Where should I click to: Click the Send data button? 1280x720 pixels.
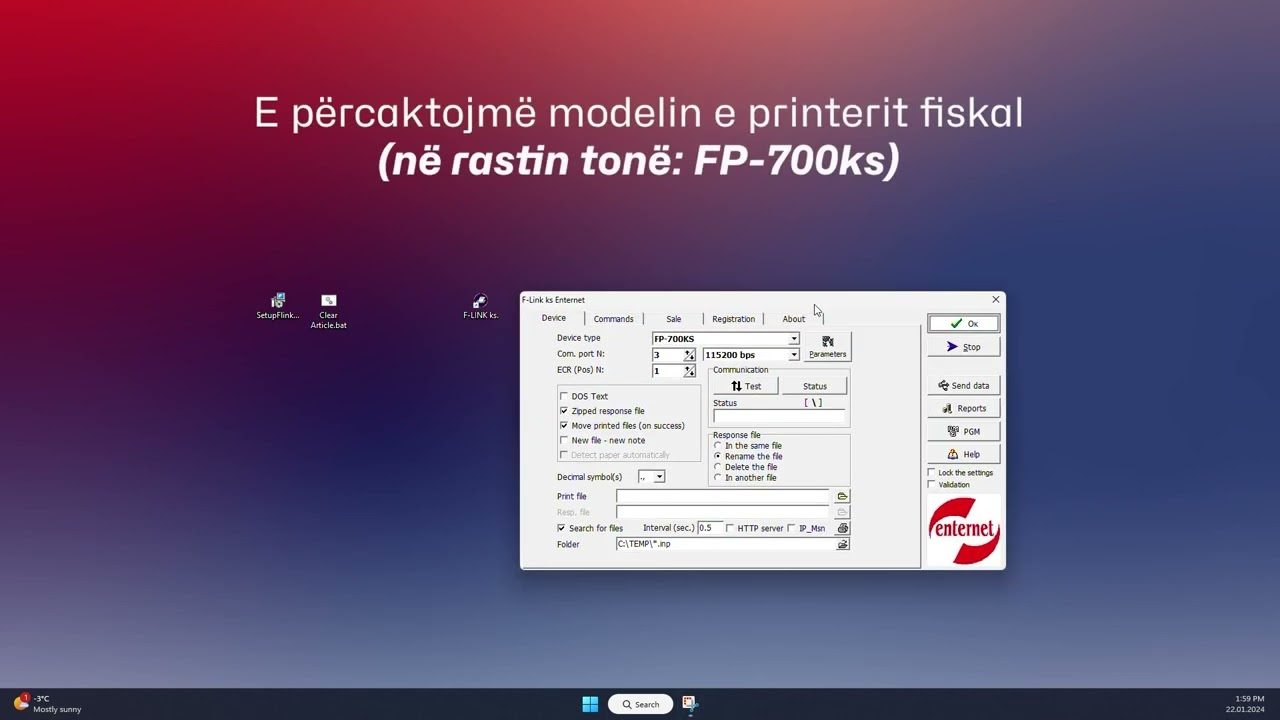[963, 386]
